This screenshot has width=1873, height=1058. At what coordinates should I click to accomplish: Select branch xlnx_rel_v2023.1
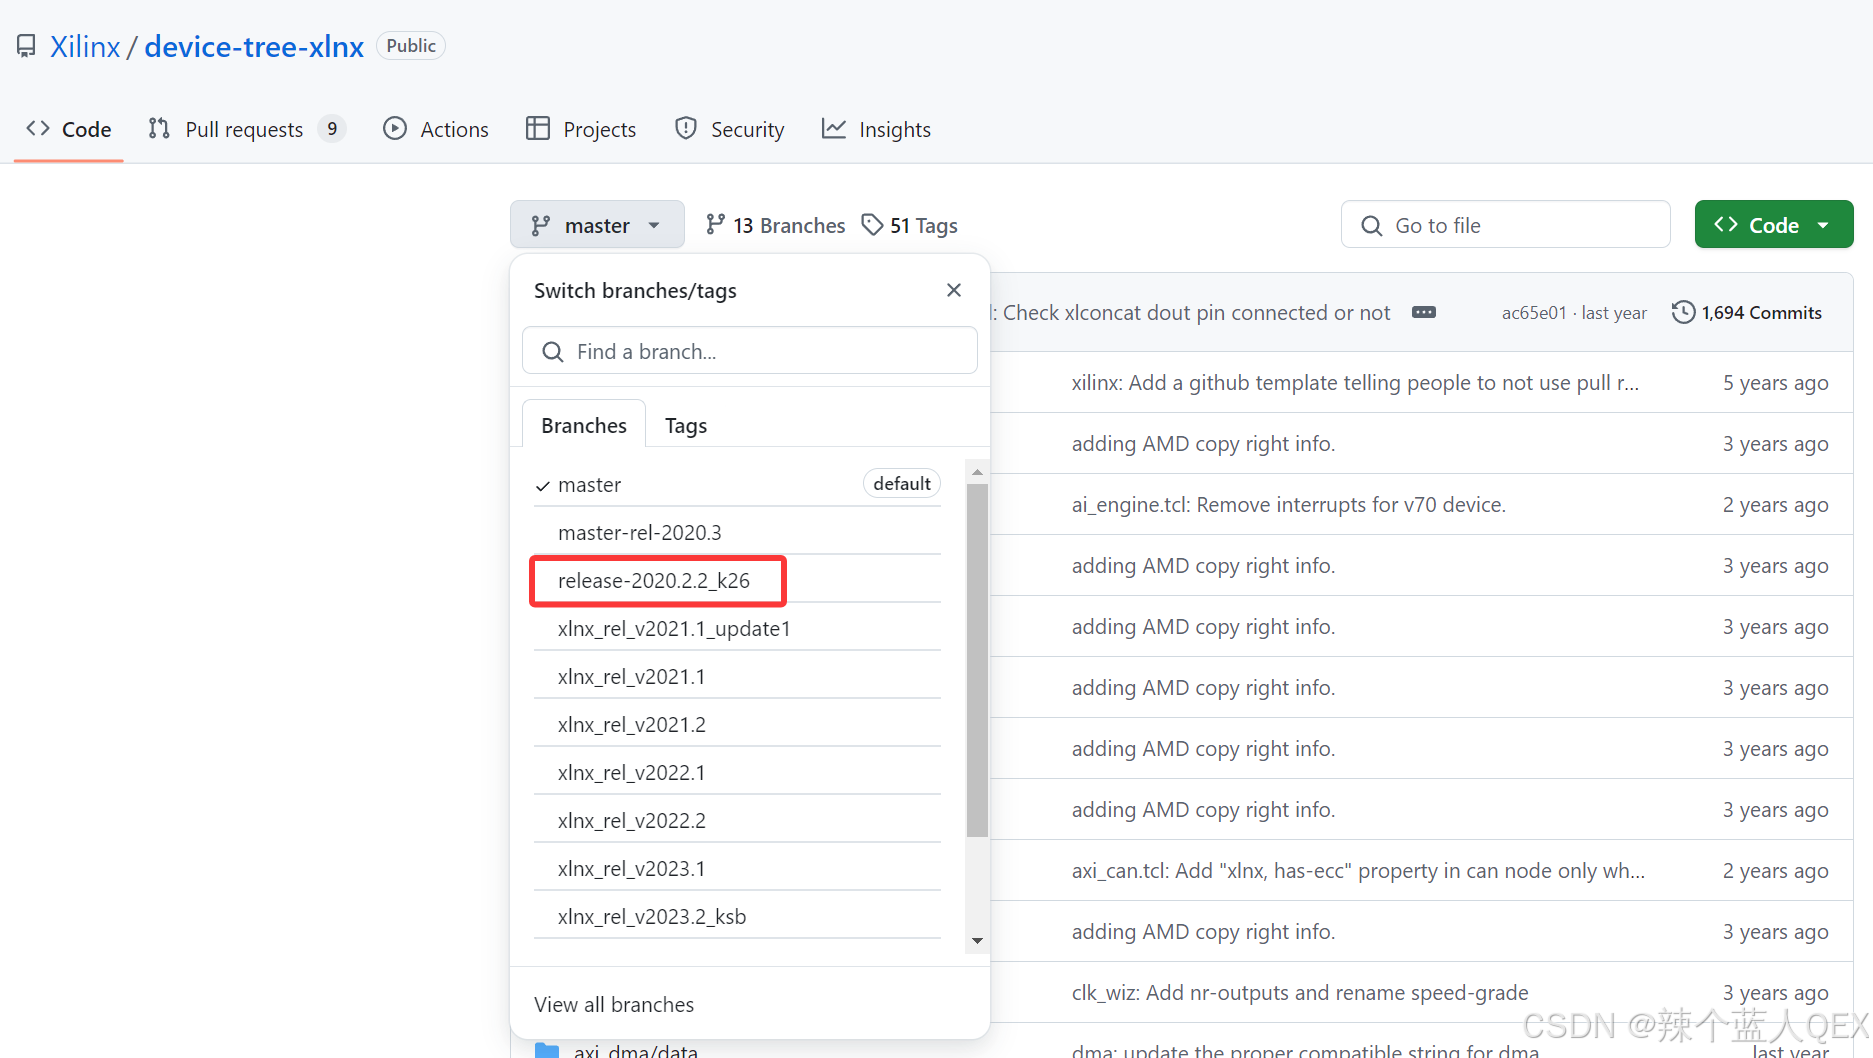click(x=737, y=868)
